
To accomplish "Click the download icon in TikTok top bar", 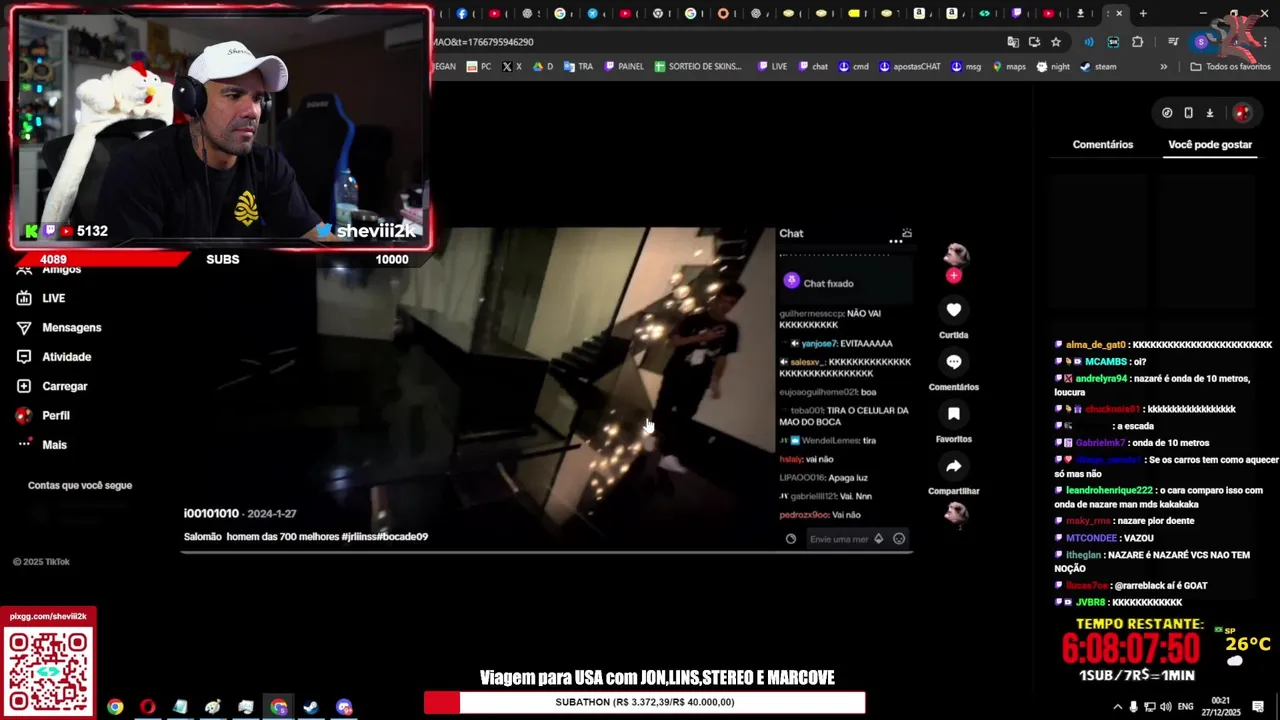I will click(x=1209, y=113).
